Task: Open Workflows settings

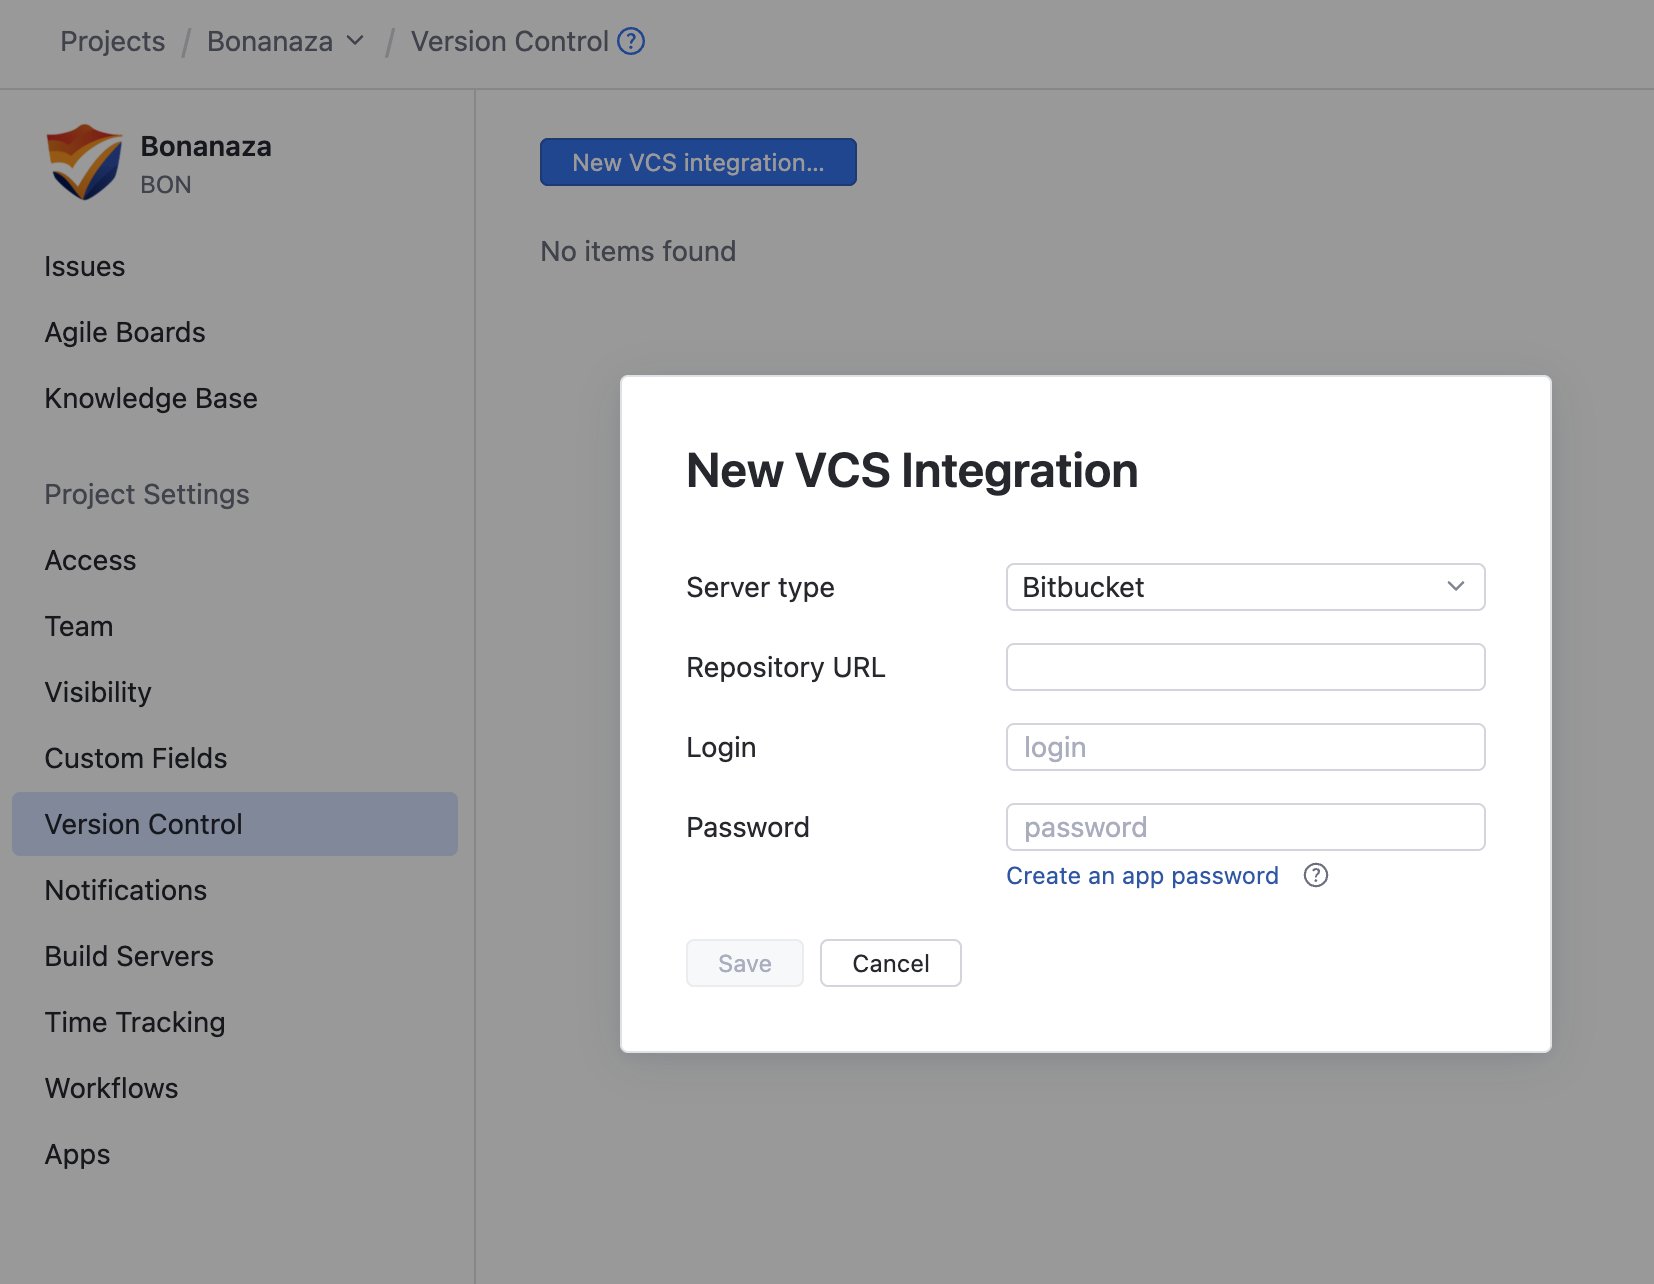Action: (x=112, y=1089)
